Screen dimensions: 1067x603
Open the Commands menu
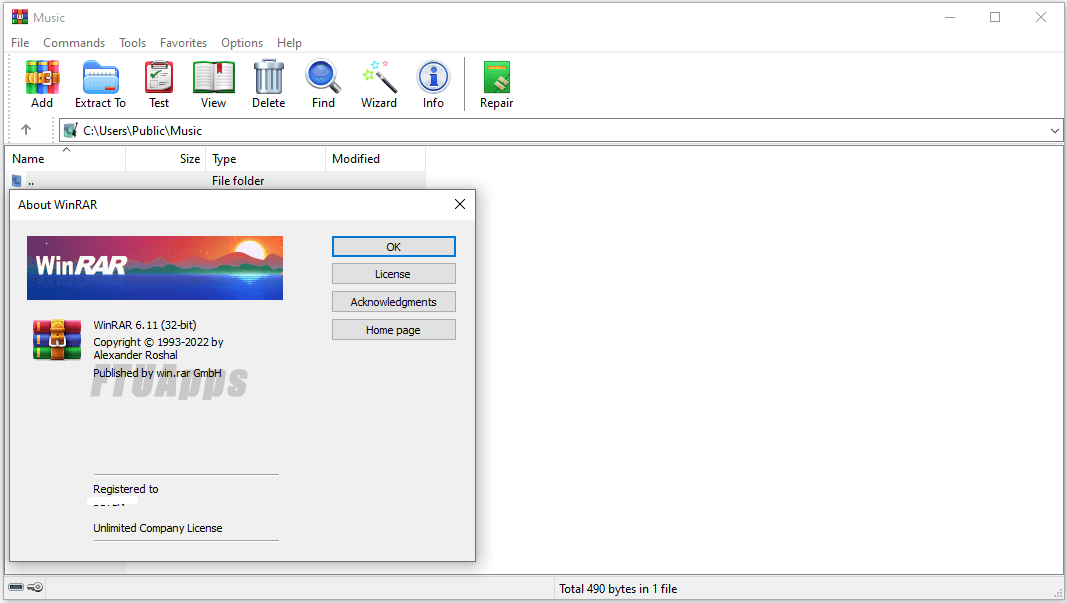coord(73,43)
